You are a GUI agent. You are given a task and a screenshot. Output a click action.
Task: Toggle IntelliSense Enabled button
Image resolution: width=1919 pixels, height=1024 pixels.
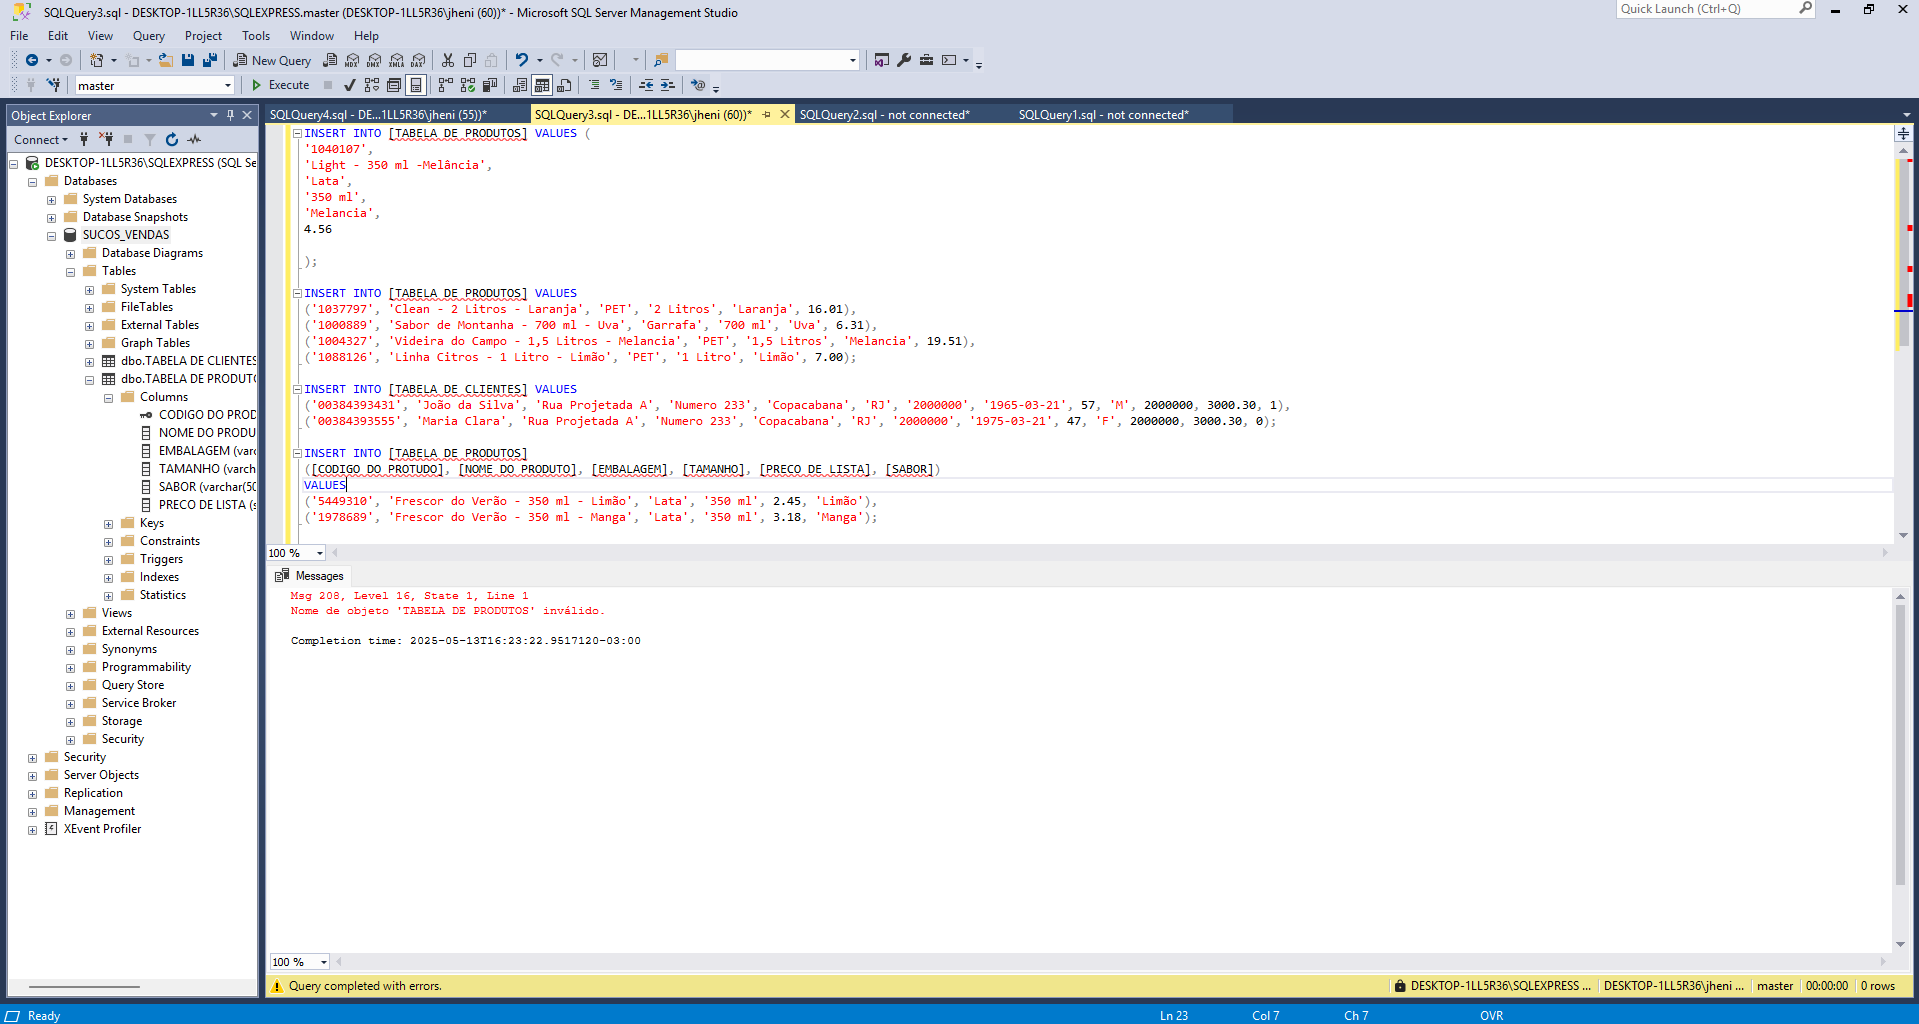click(416, 85)
